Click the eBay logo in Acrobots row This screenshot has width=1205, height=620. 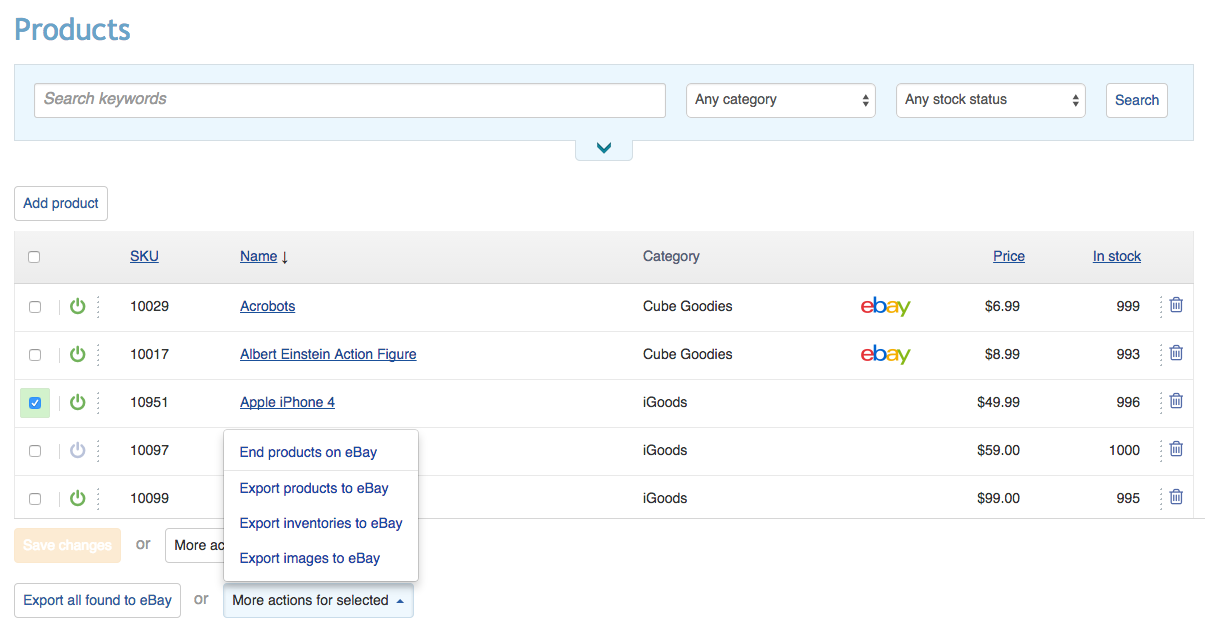(x=885, y=307)
